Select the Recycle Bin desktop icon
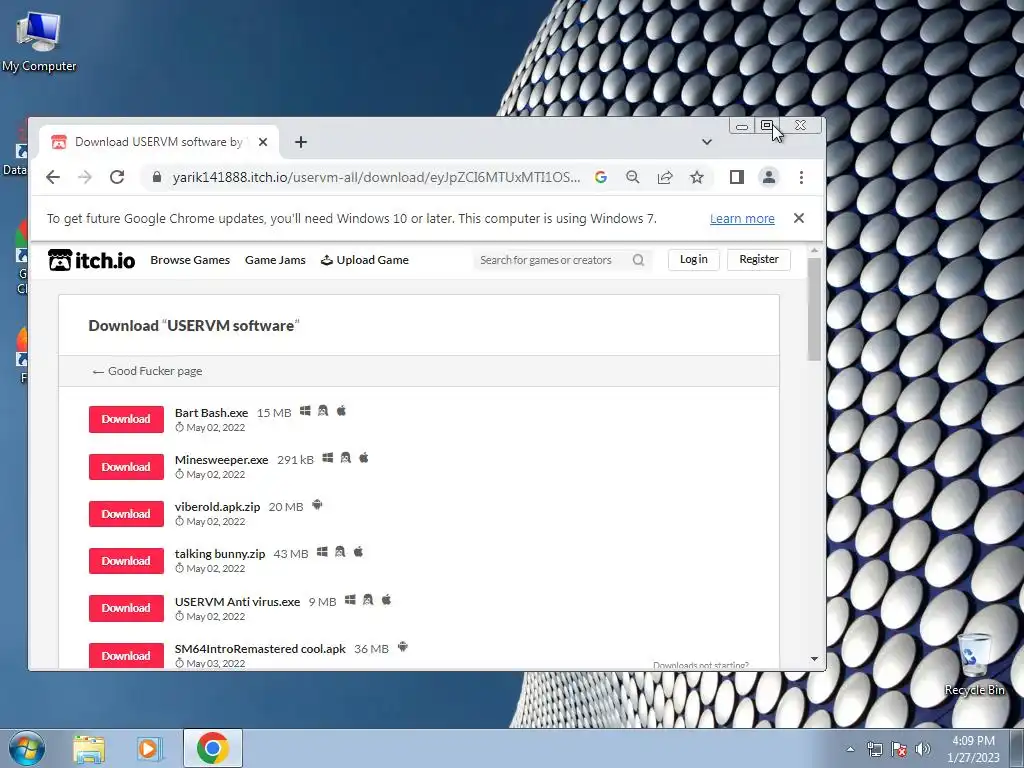The image size is (1024, 768). coord(974,664)
